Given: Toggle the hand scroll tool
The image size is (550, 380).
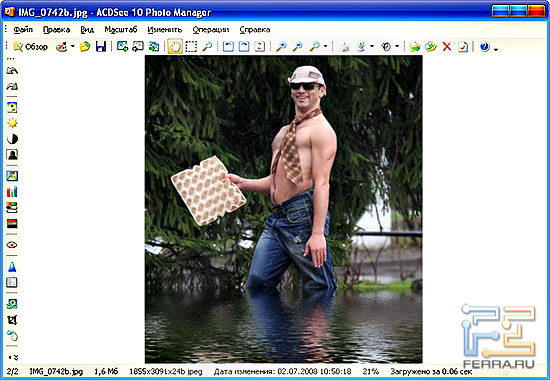Looking at the screenshot, I should (x=175, y=47).
